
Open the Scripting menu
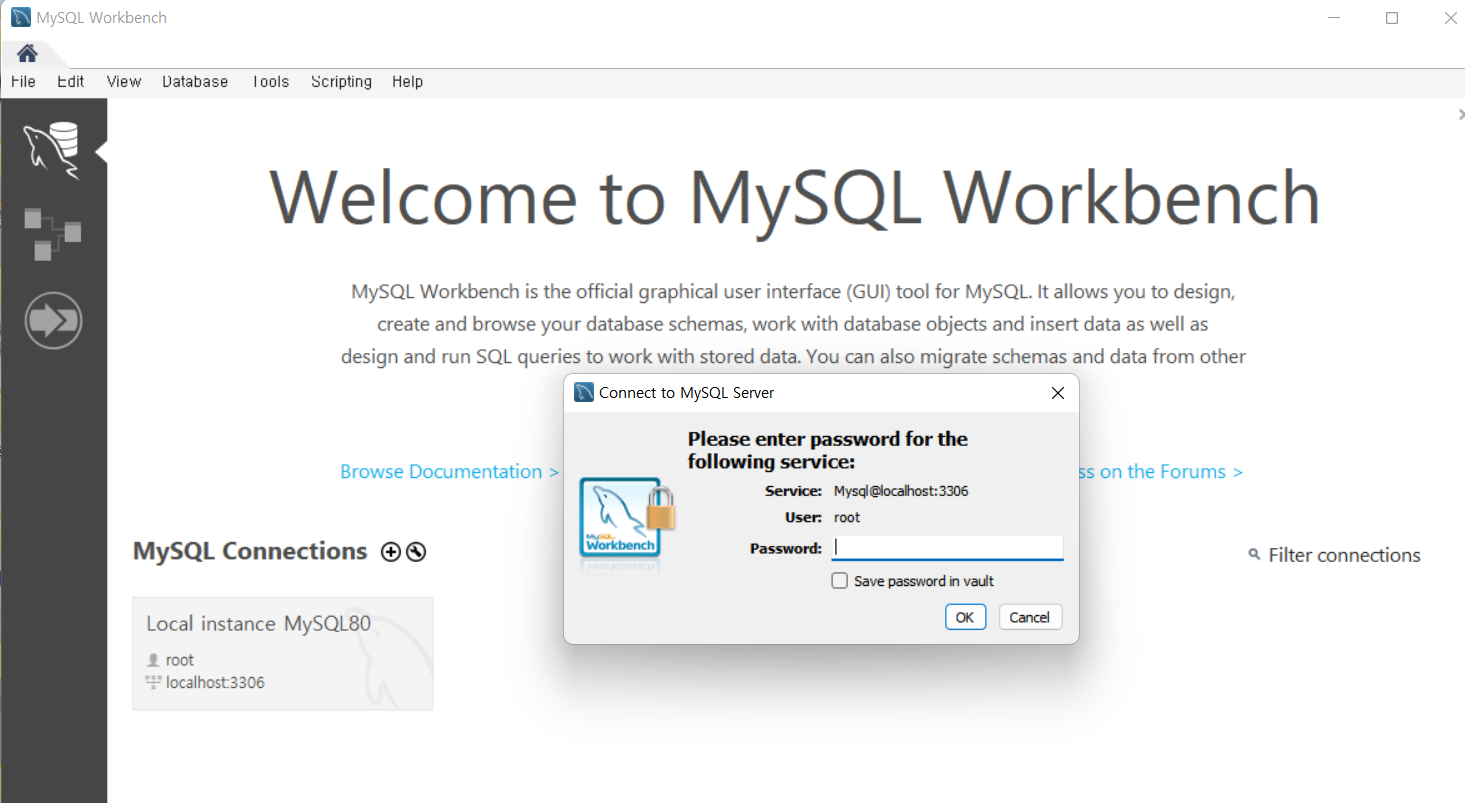click(341, 82)
